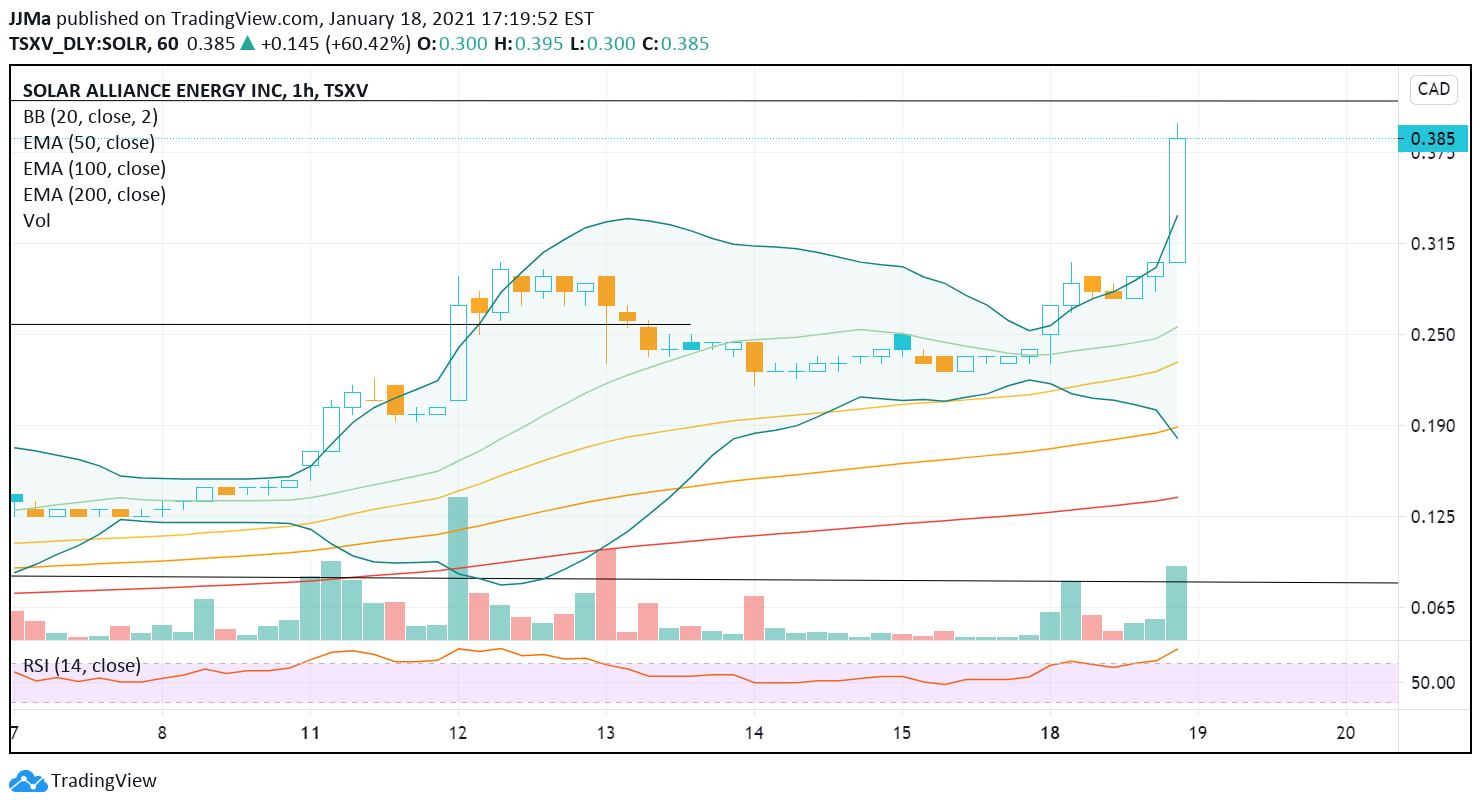Click the O:0.300 open value

click(452, 44)
